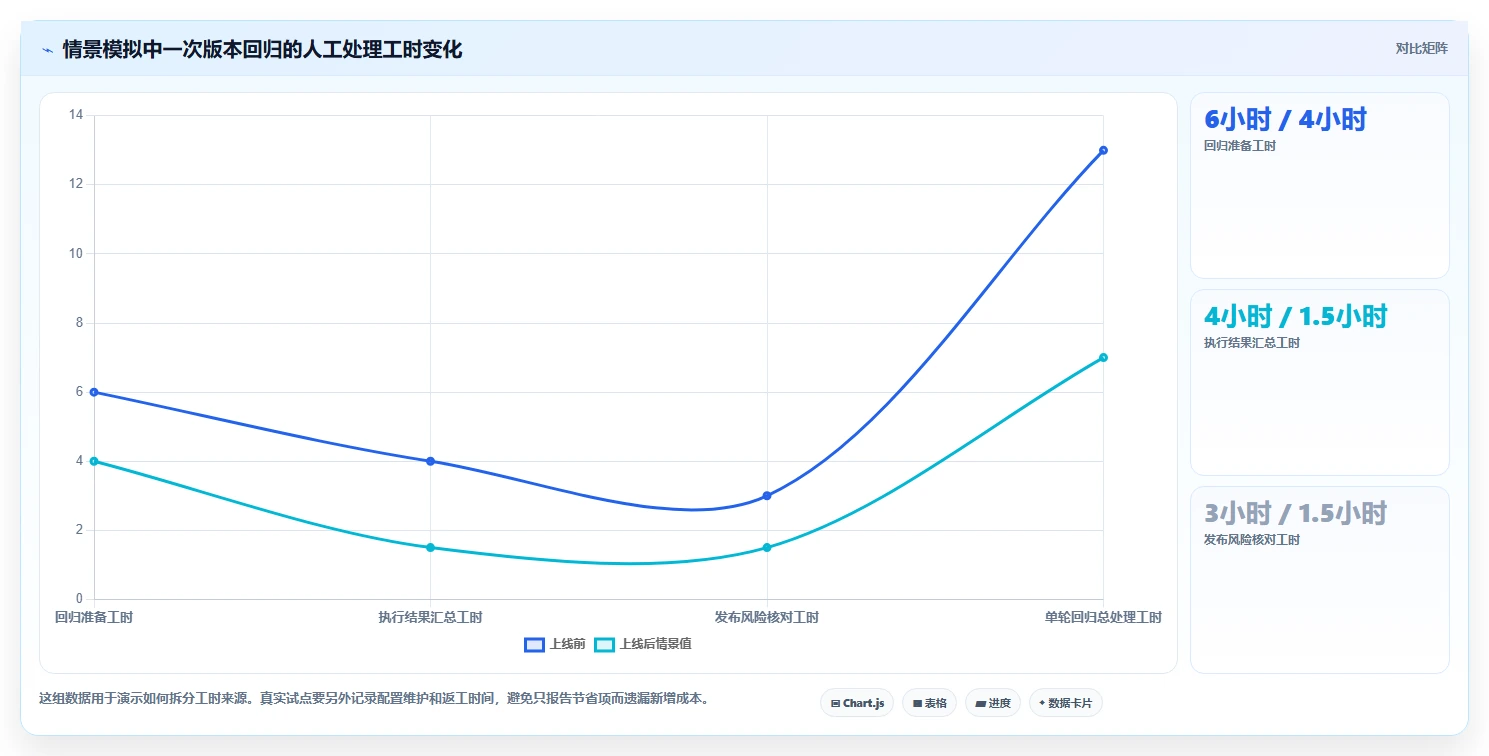The width and height of the screenshot is (1489, 756).
Task: Click the y-axis tick value 14
Action: coord(76,115)
